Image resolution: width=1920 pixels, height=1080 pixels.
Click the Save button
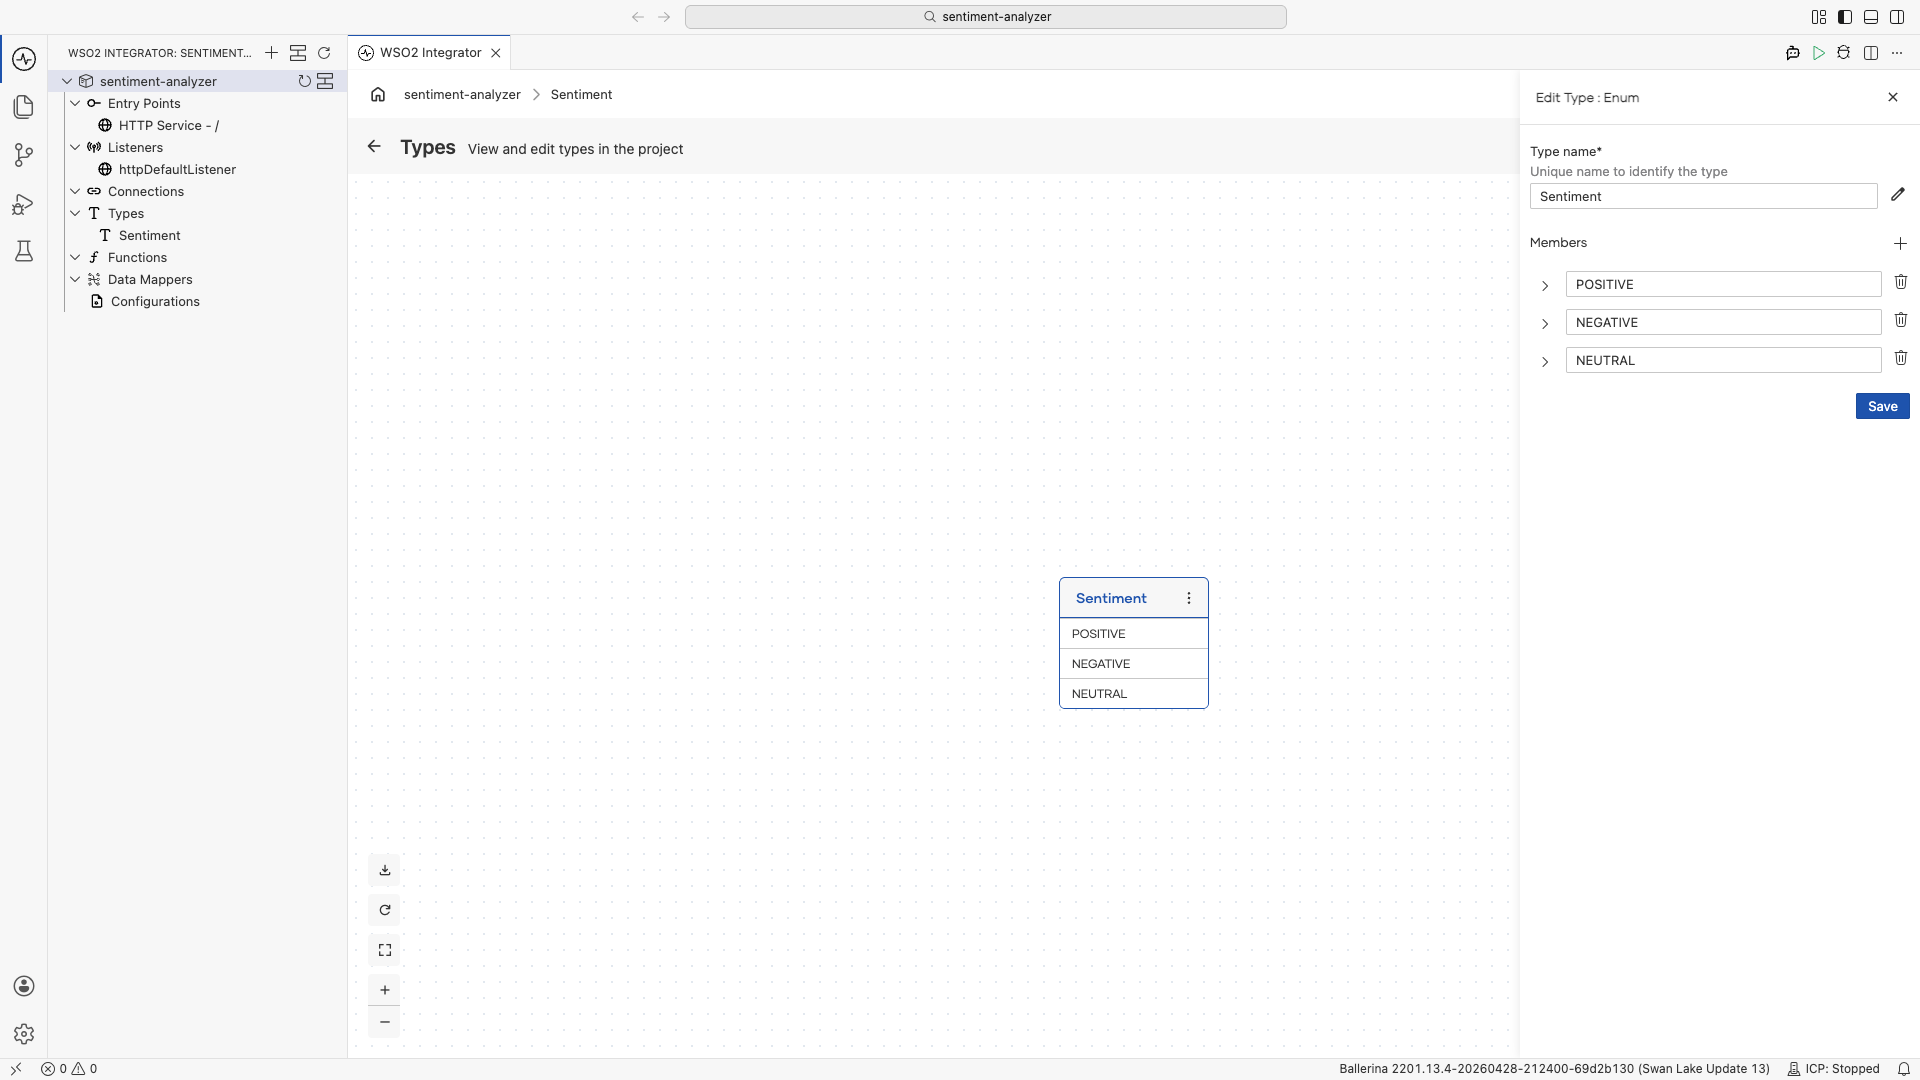1882,406
